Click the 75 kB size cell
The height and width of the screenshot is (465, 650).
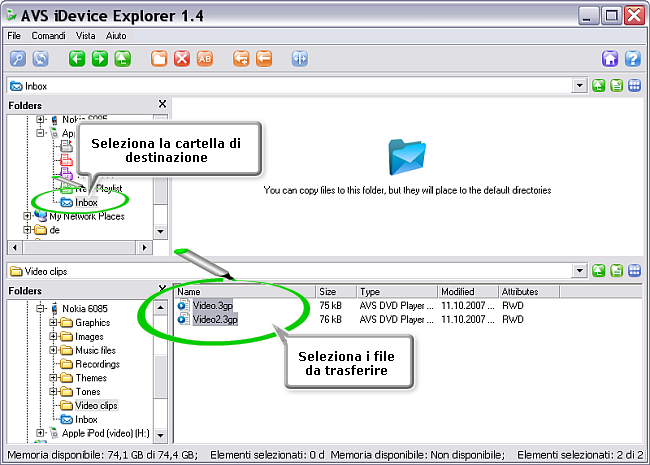pyautogui.click(x=330, y=305)
